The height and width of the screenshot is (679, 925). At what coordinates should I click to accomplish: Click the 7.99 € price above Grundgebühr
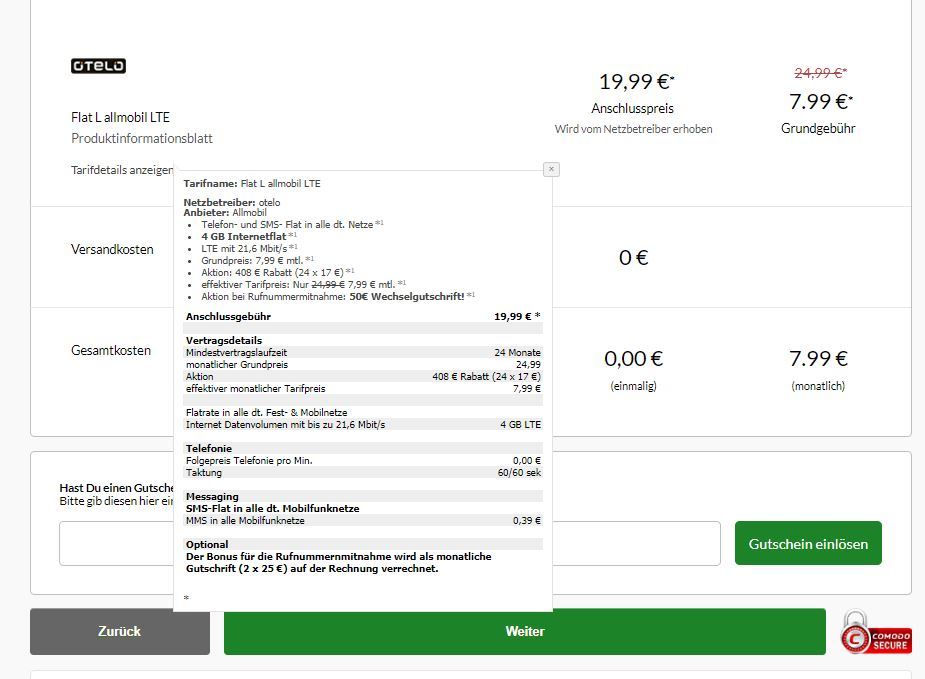[821, 101]
